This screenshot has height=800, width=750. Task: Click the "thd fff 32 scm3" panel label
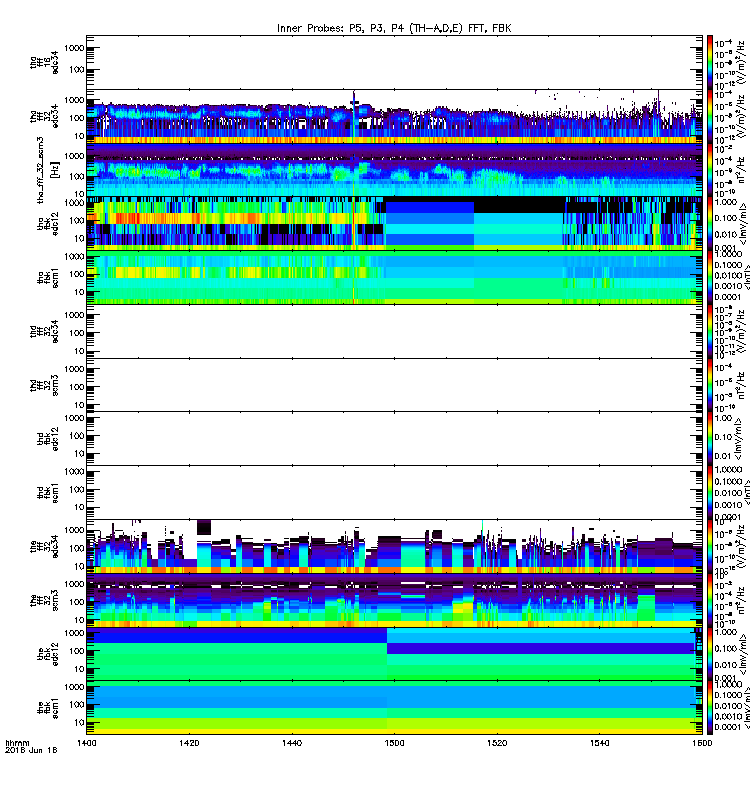44,385
